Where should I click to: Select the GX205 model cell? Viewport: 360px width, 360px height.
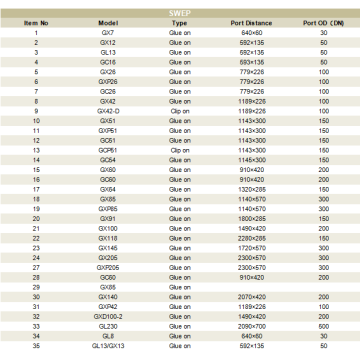pyautogui.click(x=108, y=258)
